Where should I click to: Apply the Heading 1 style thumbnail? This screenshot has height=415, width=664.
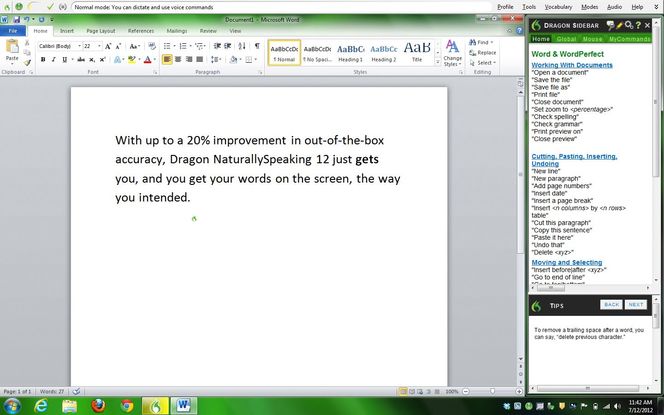point(350,51)
